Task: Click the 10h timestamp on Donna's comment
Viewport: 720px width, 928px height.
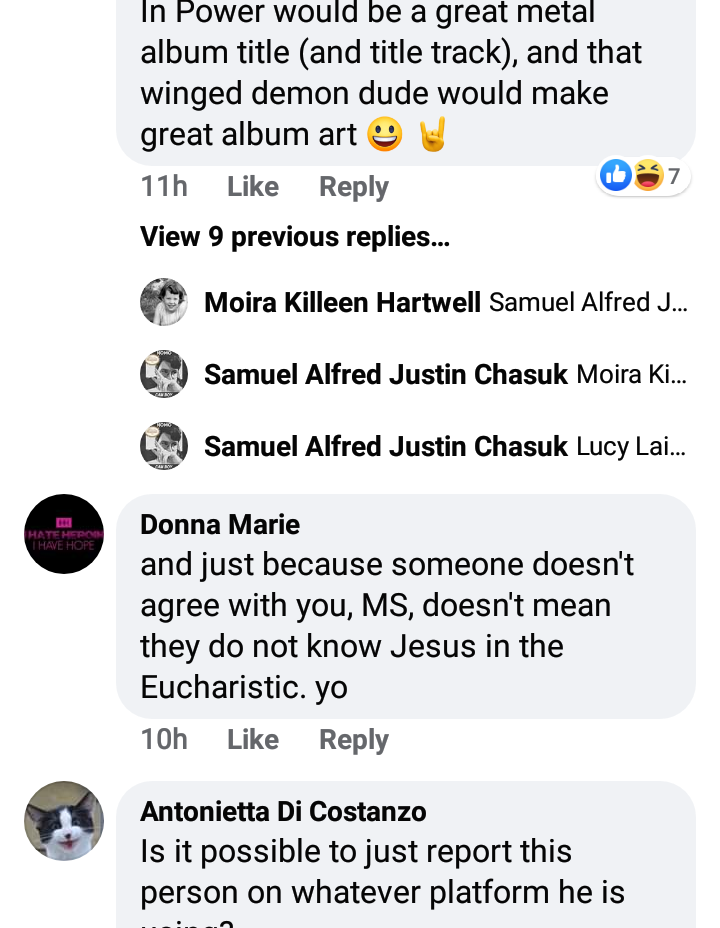Action: 164,739
